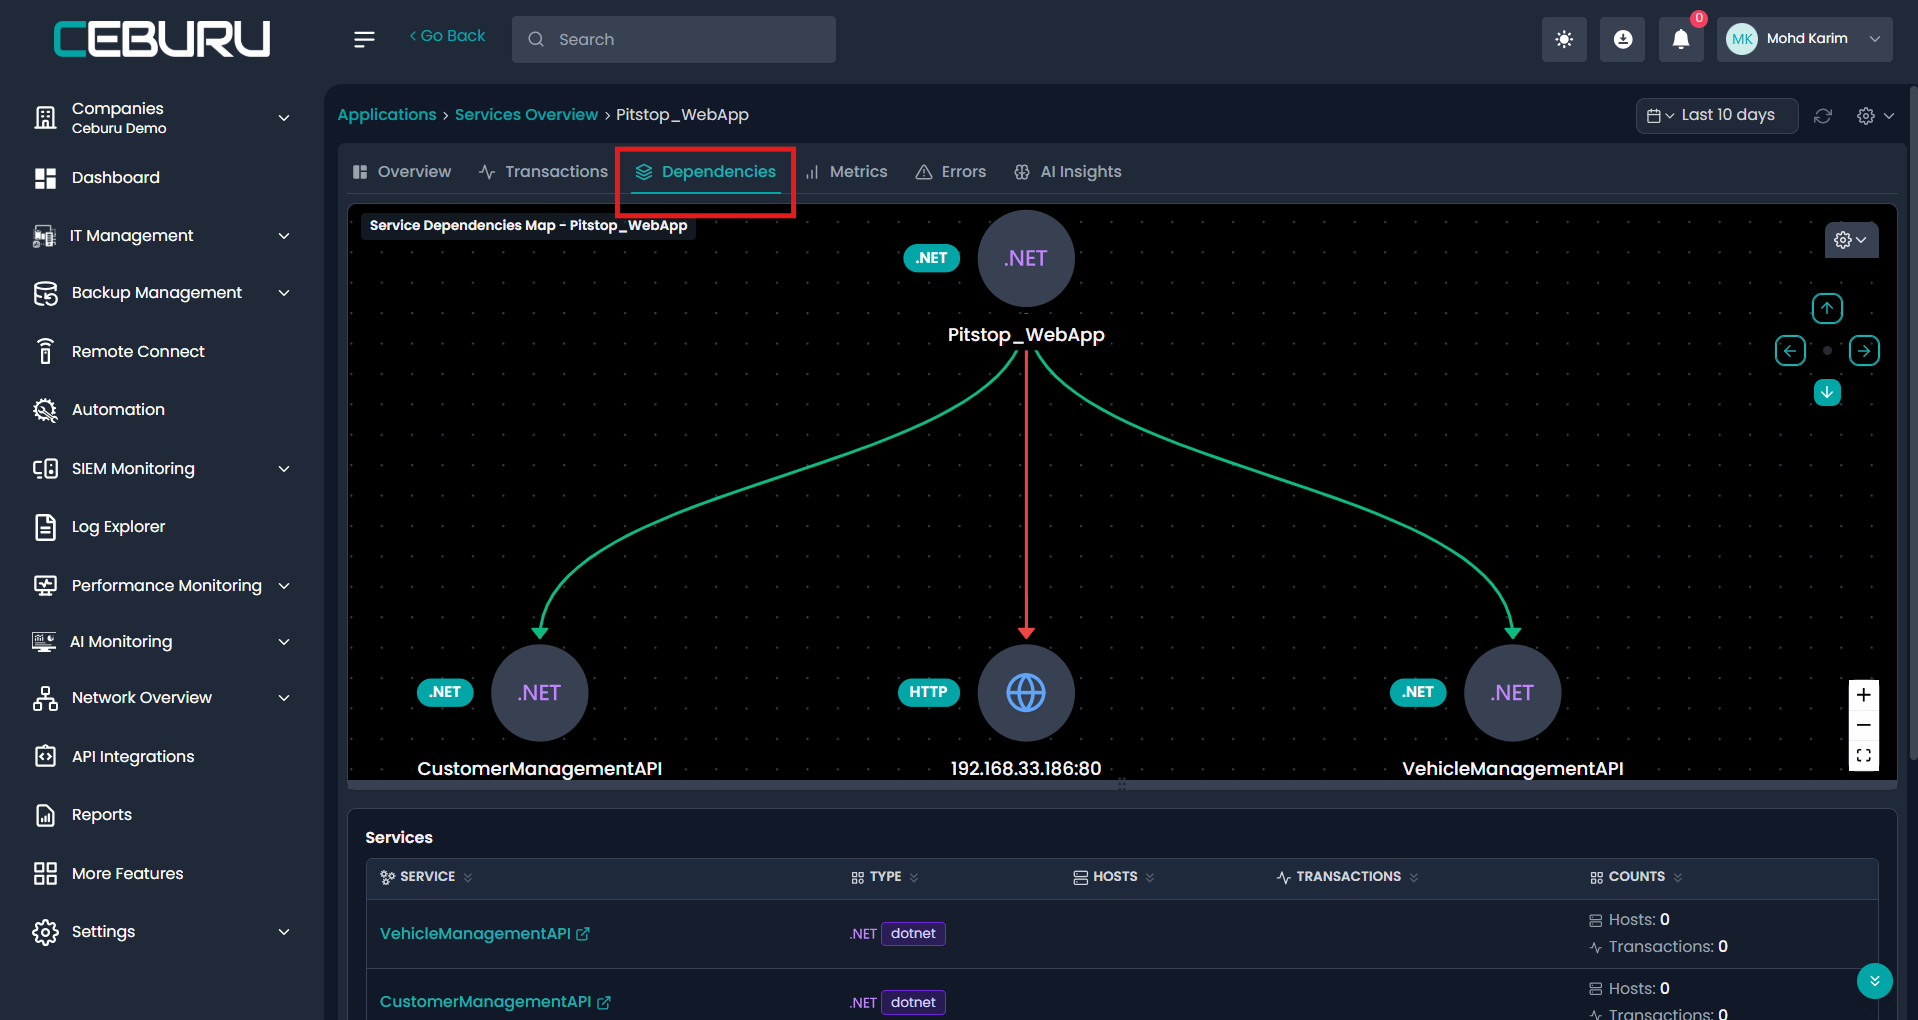Click the Remote Connect sidebar icon
This screenshot has height=1020, width=1918.
tap(45, 352)
